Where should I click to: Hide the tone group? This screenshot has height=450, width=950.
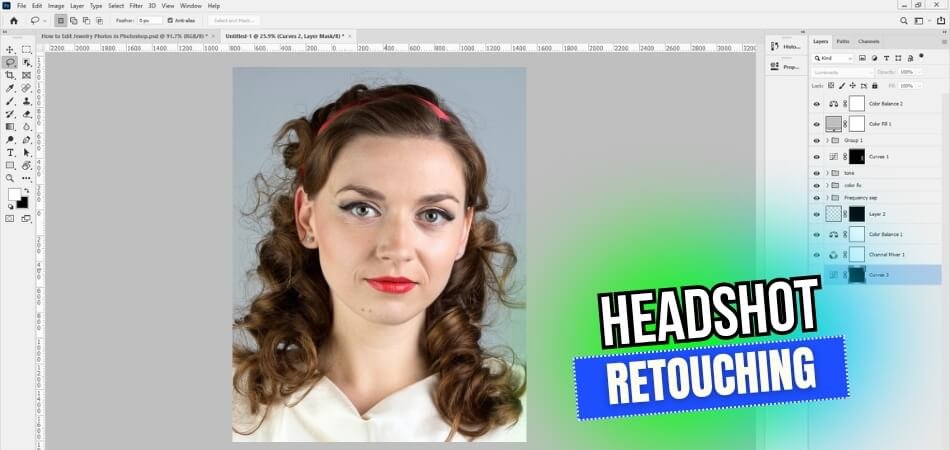[x=816, y=173]
